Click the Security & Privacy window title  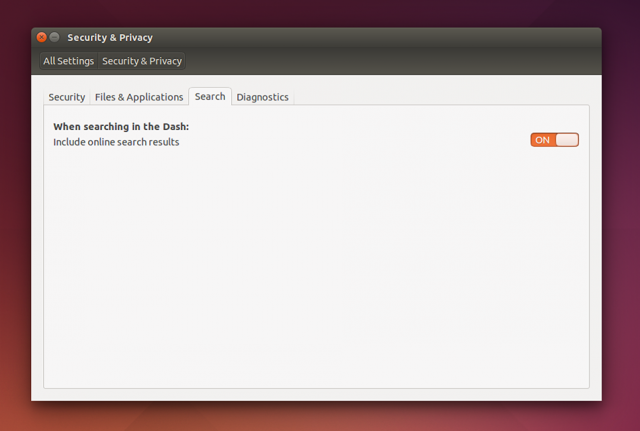pyautogui.click(x=110, y=38)
